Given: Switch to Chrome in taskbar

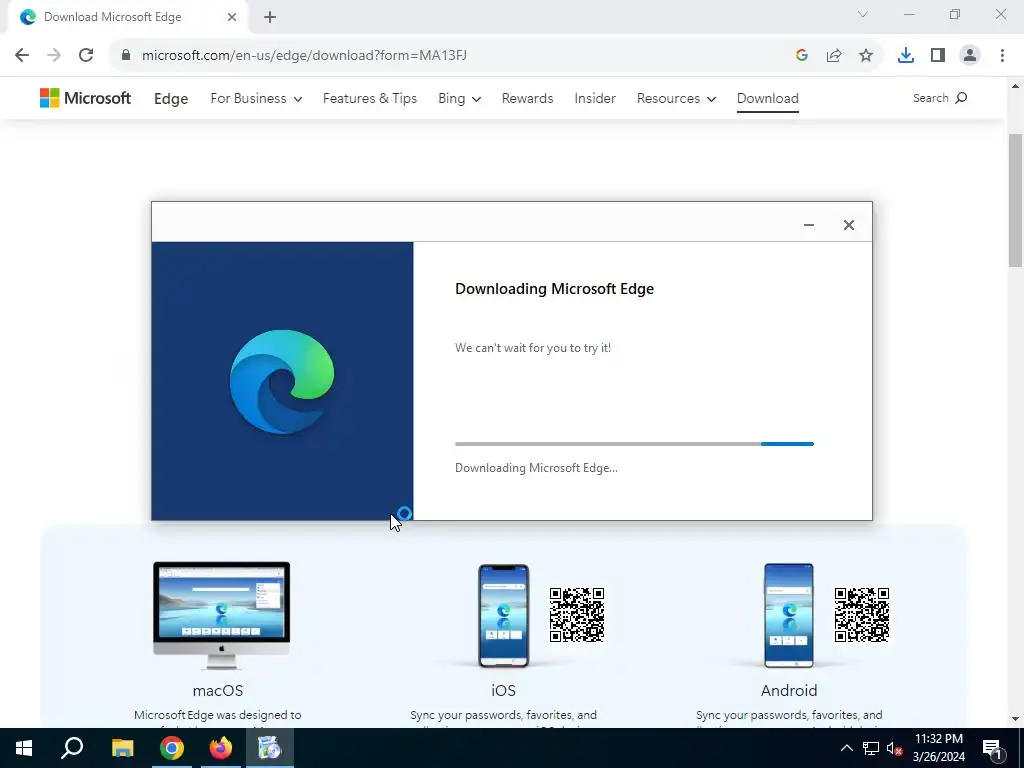Looking at the screenshot, I should pyautogui.click(x=172, y=748).
